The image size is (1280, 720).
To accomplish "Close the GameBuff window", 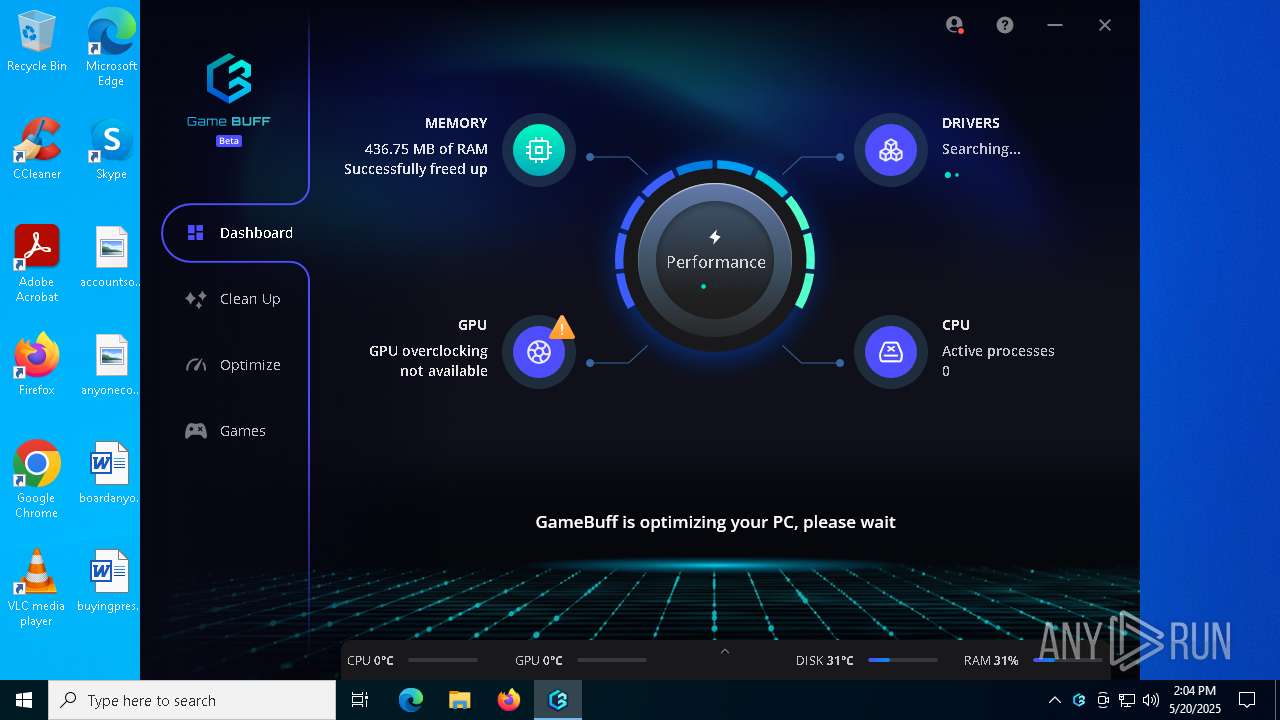I will pos(1105,25).
